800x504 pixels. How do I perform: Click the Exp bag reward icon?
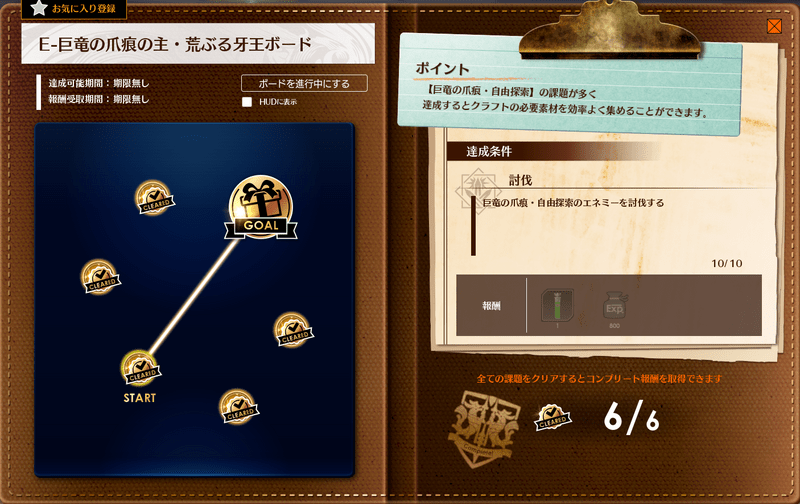click(615, 306)
